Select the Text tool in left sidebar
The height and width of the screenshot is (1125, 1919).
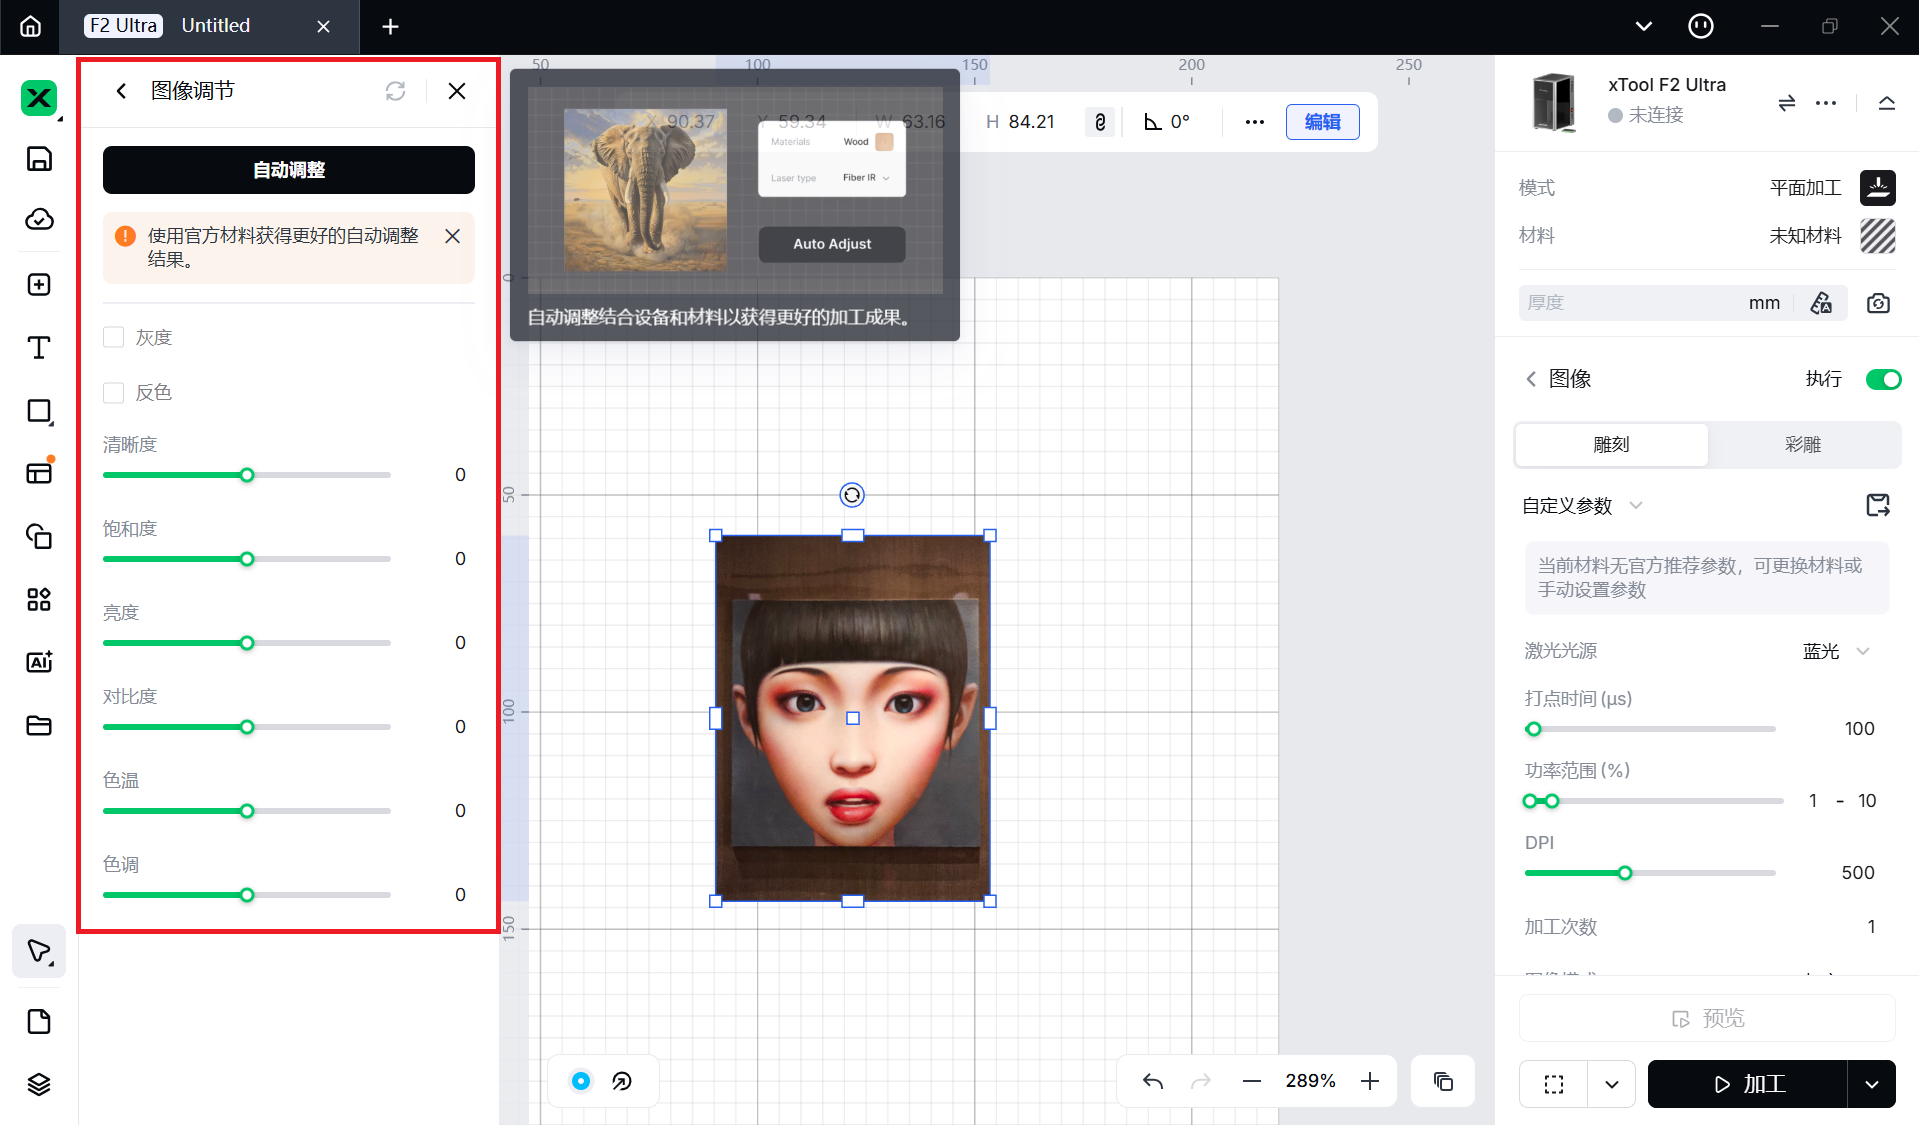point(39,348)
